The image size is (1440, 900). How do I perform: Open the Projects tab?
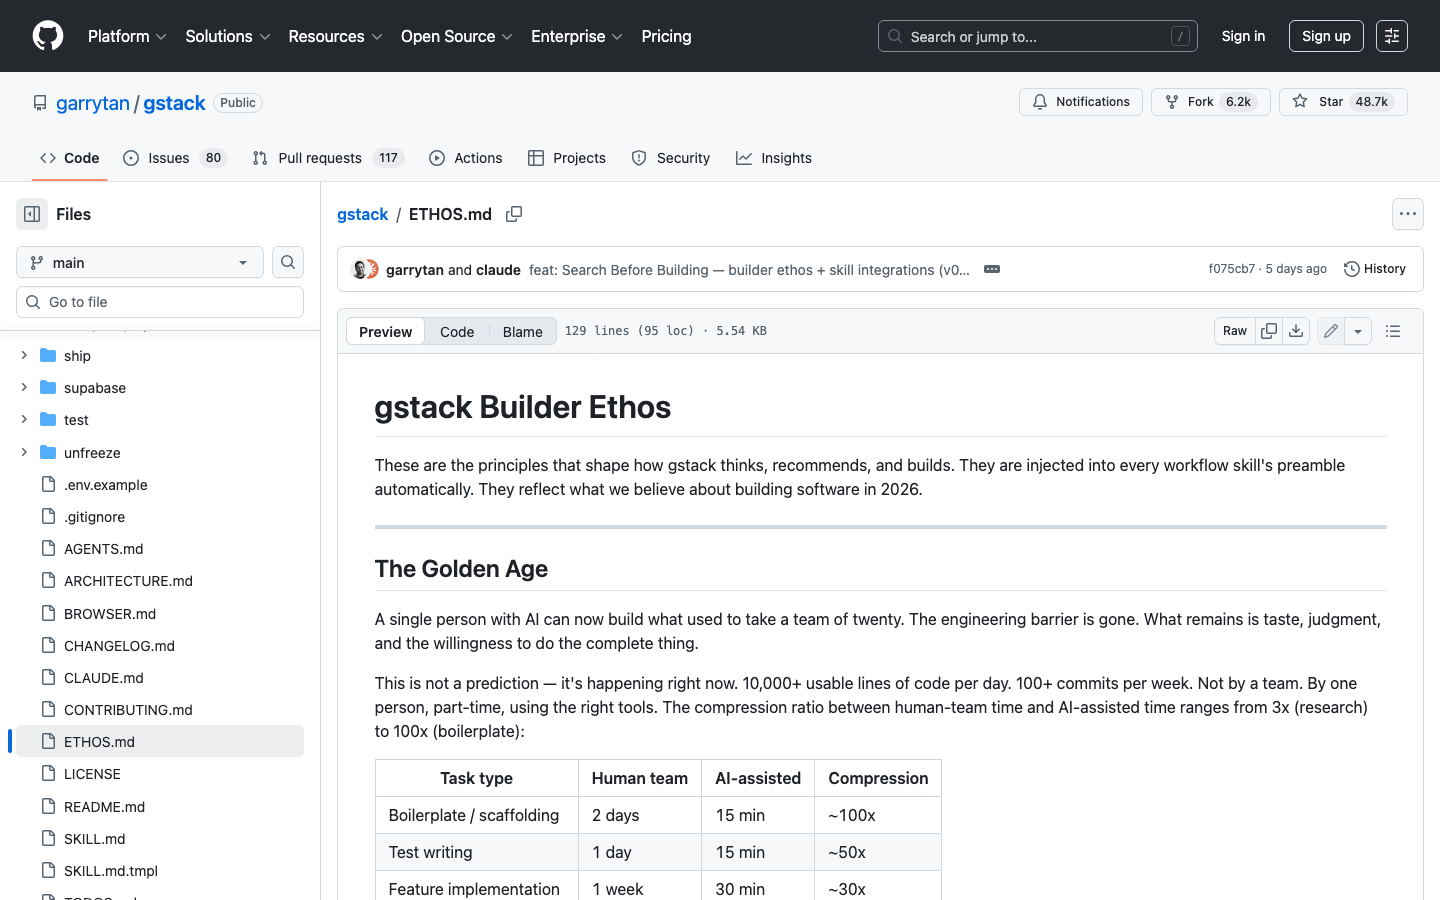567,158
